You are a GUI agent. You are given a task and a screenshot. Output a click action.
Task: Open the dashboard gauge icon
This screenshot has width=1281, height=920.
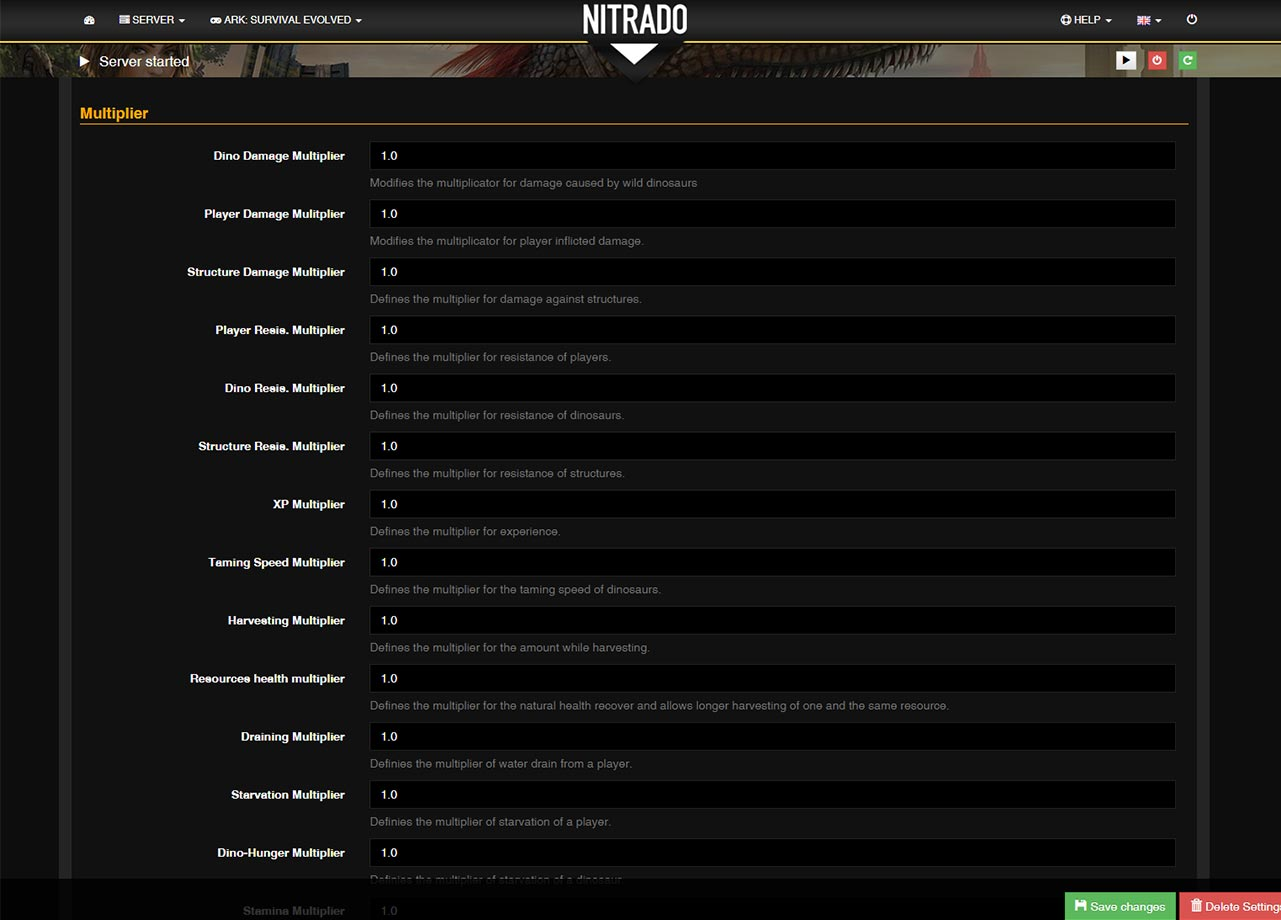pyautogui.click(x=89, y=20)
